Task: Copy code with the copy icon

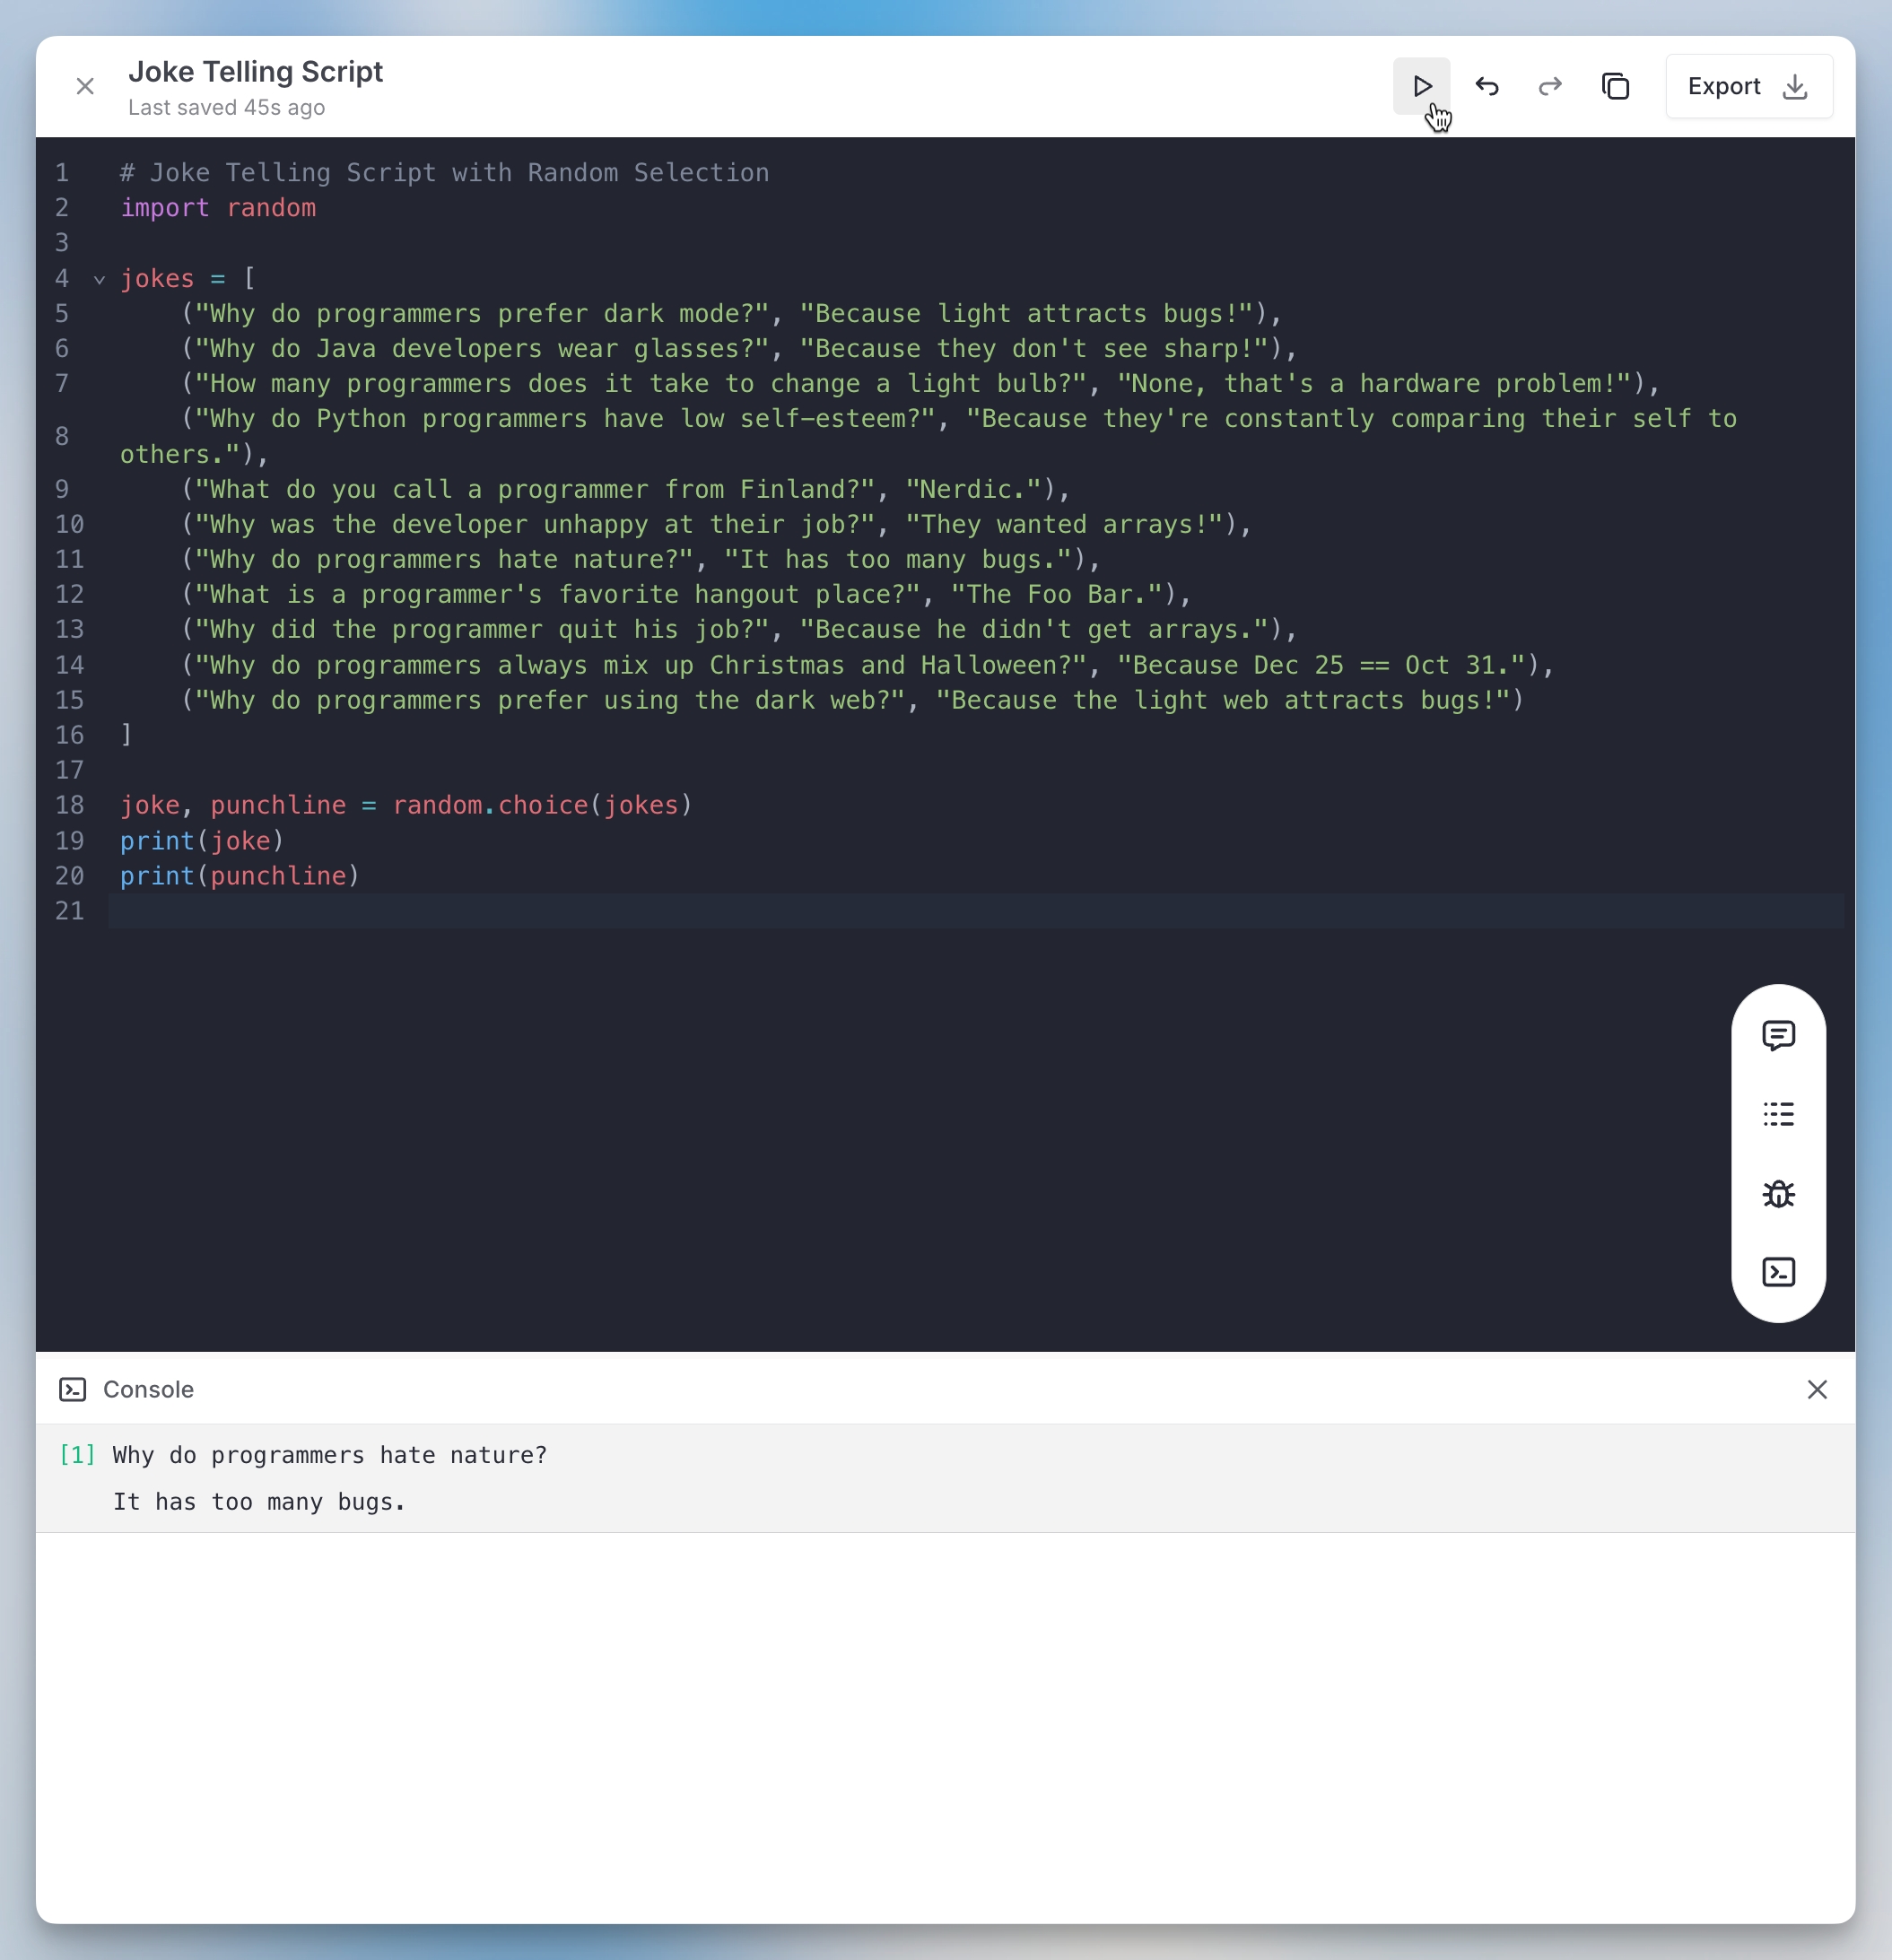Action: click(1615, 86)
